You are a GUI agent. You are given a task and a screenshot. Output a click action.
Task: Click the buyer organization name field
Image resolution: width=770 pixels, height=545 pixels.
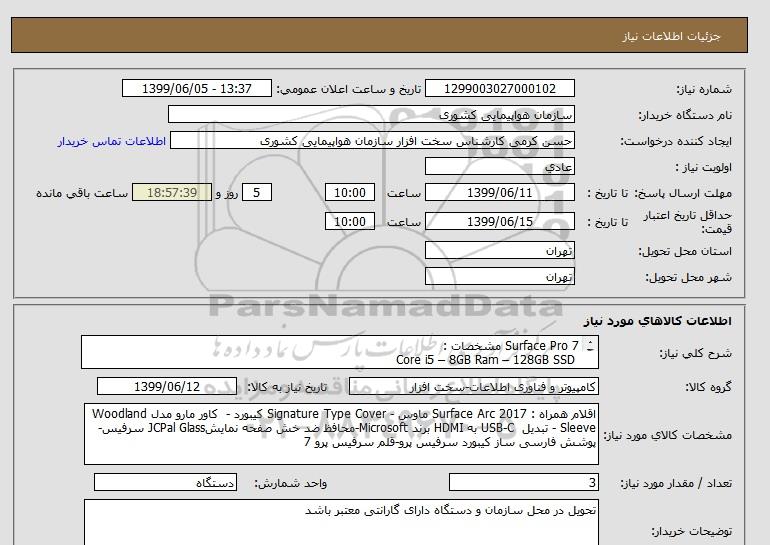click(x=371, y=115)
